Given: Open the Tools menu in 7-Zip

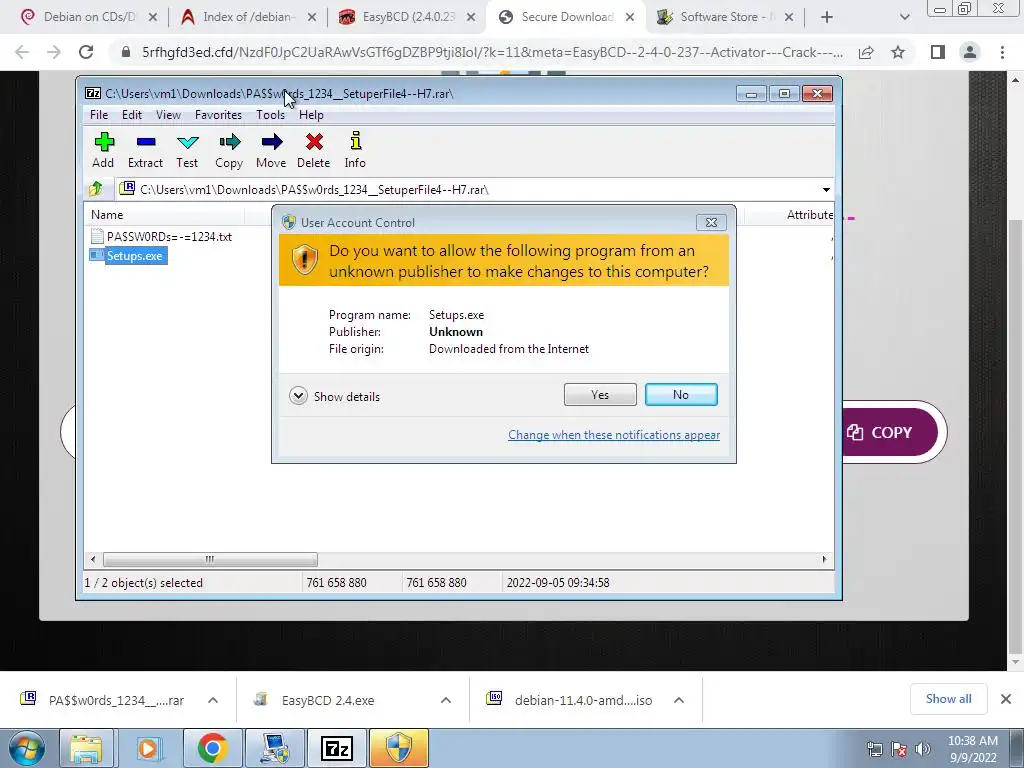Looking at the screenshot, I should (270, 115).
